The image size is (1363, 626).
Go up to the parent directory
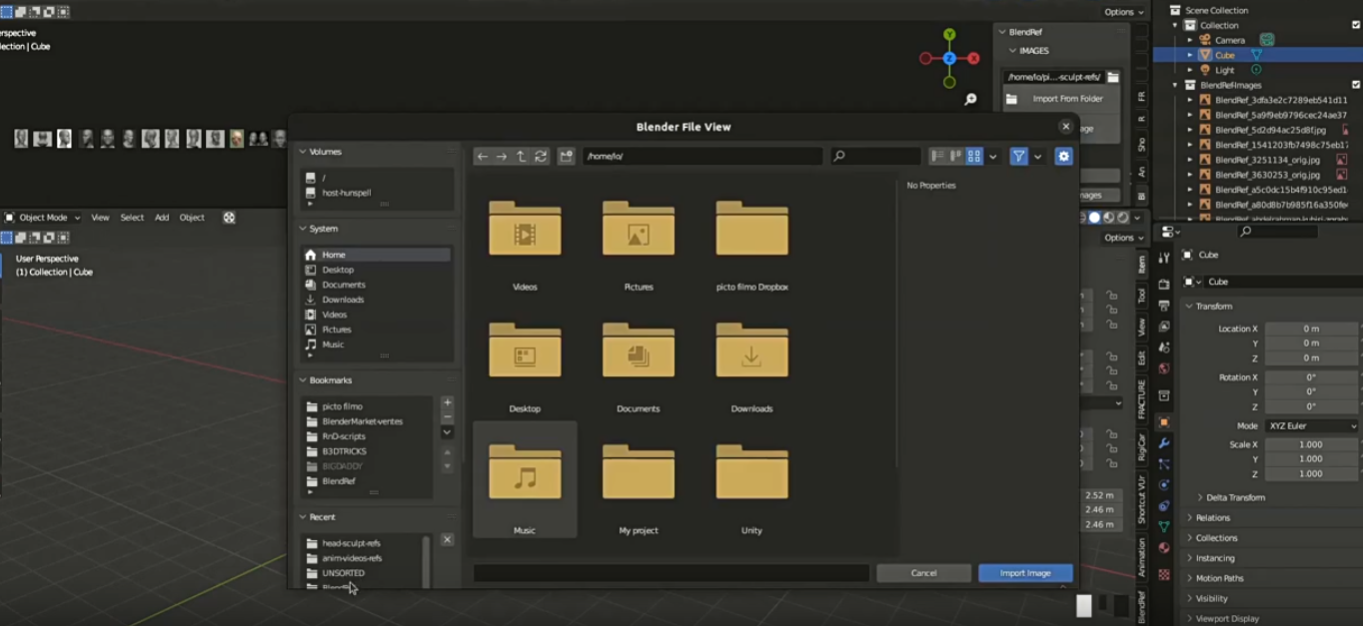pyautogui.click(x=521, y=156)
